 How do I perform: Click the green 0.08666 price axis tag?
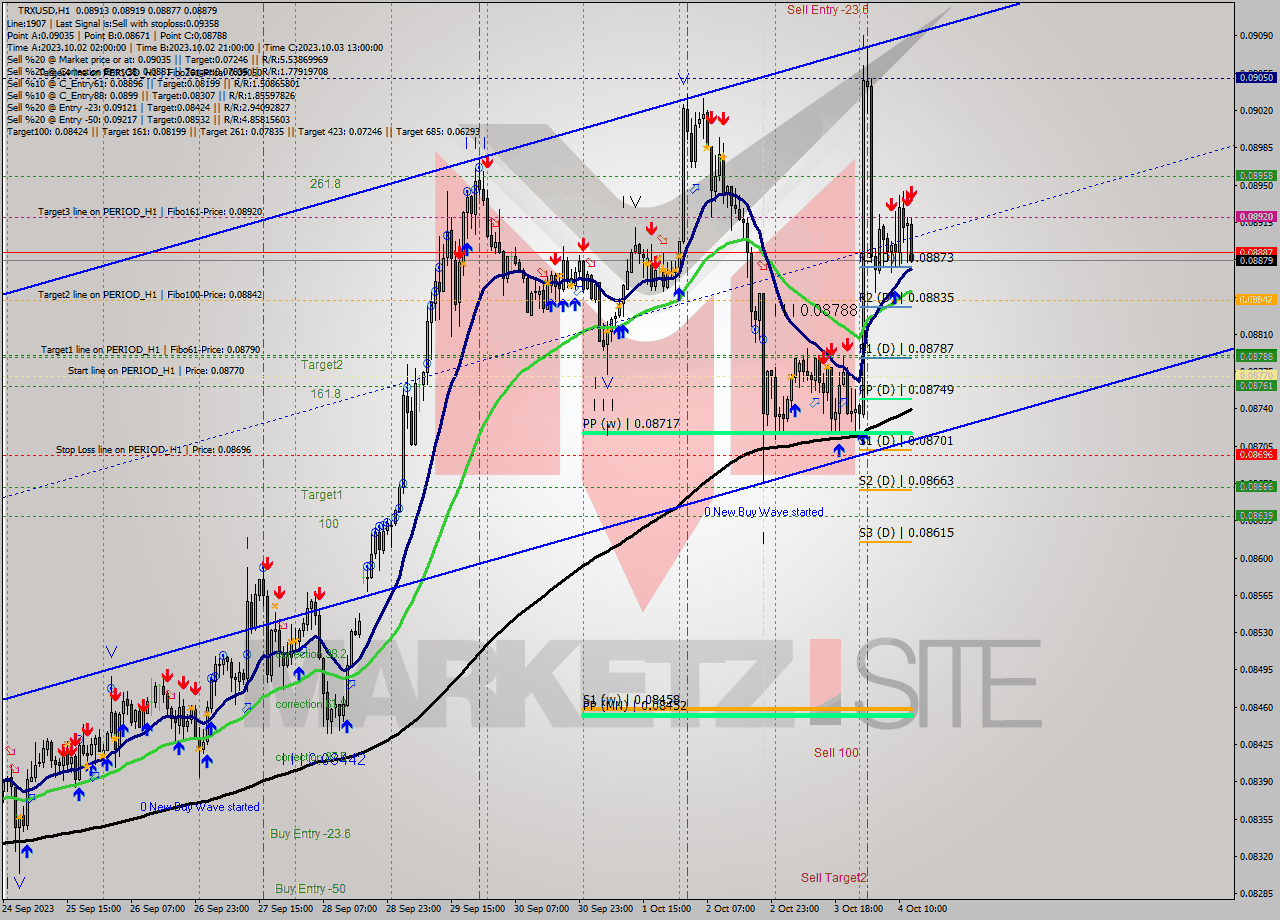coord(1256,486)
